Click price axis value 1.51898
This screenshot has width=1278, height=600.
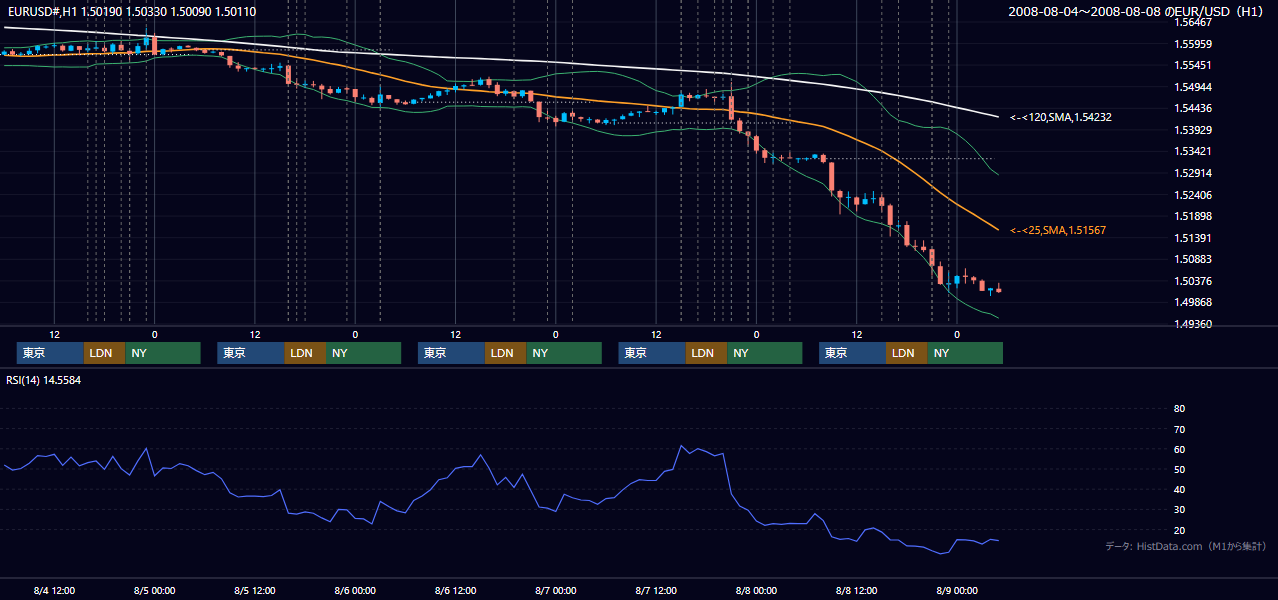point(1192,216)
